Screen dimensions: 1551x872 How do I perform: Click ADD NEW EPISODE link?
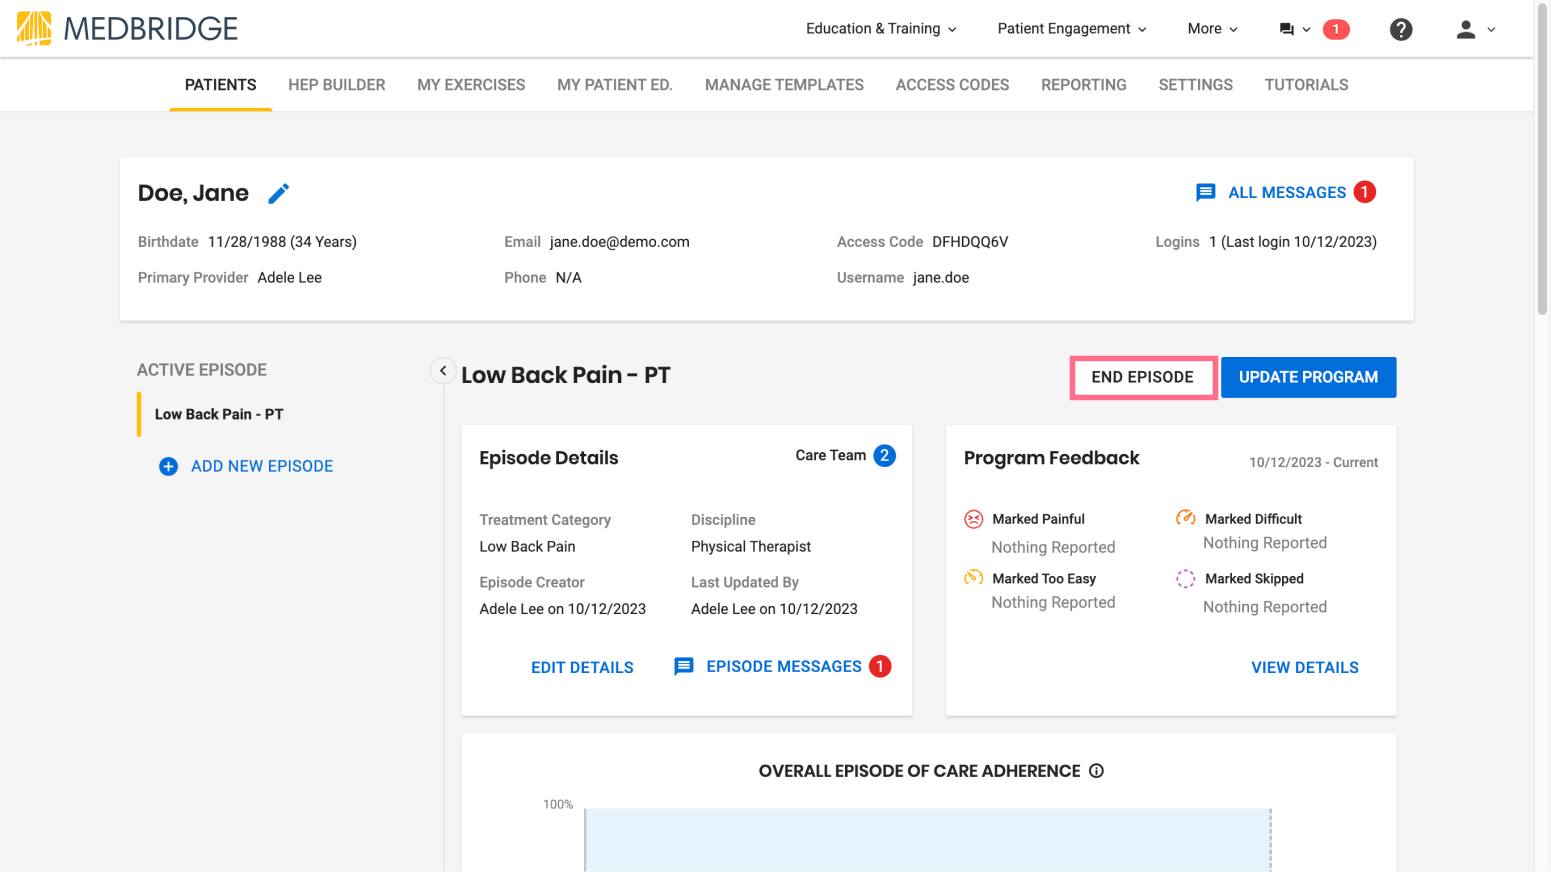tap(262, 466)
